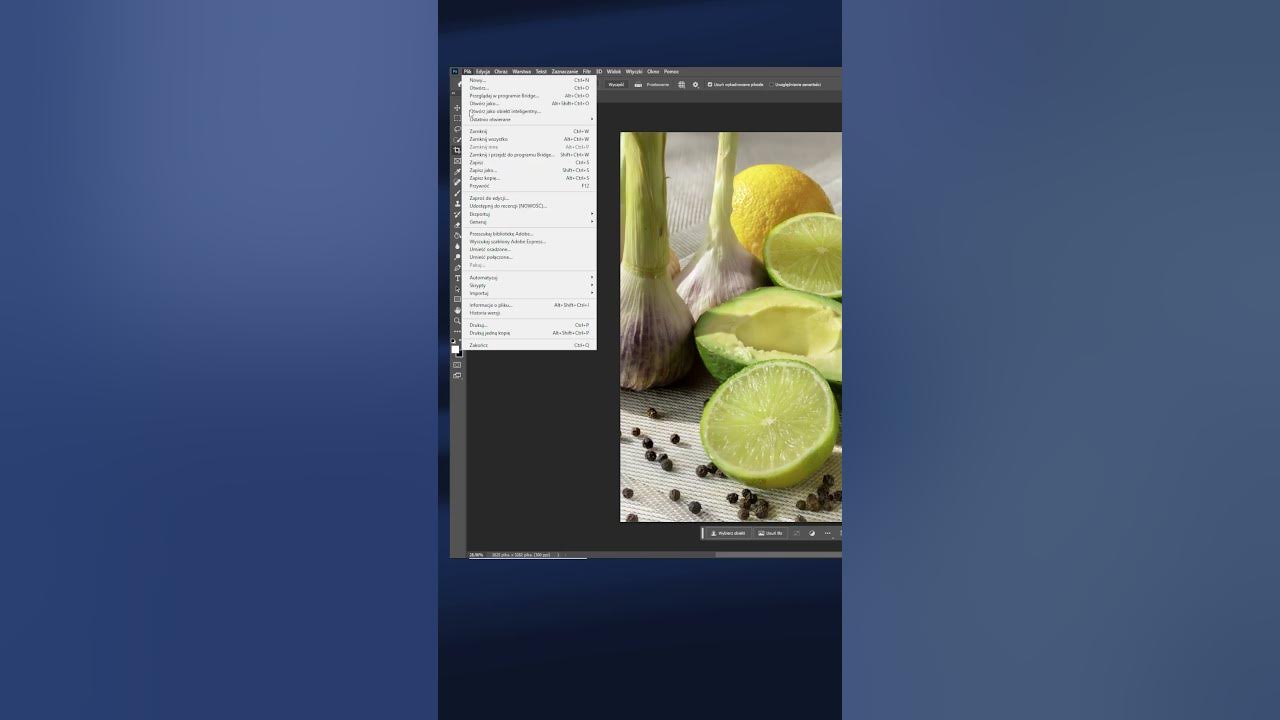Open the Widok menu

coord(614,72)
